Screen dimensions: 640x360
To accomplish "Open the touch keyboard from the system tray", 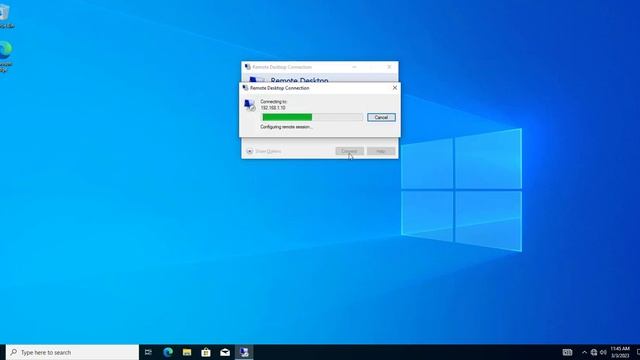I will (x=567, y=352).
